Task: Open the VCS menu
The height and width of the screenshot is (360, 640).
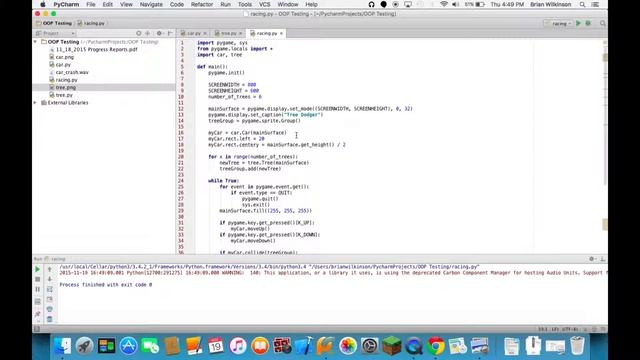Action: (264, 4)
